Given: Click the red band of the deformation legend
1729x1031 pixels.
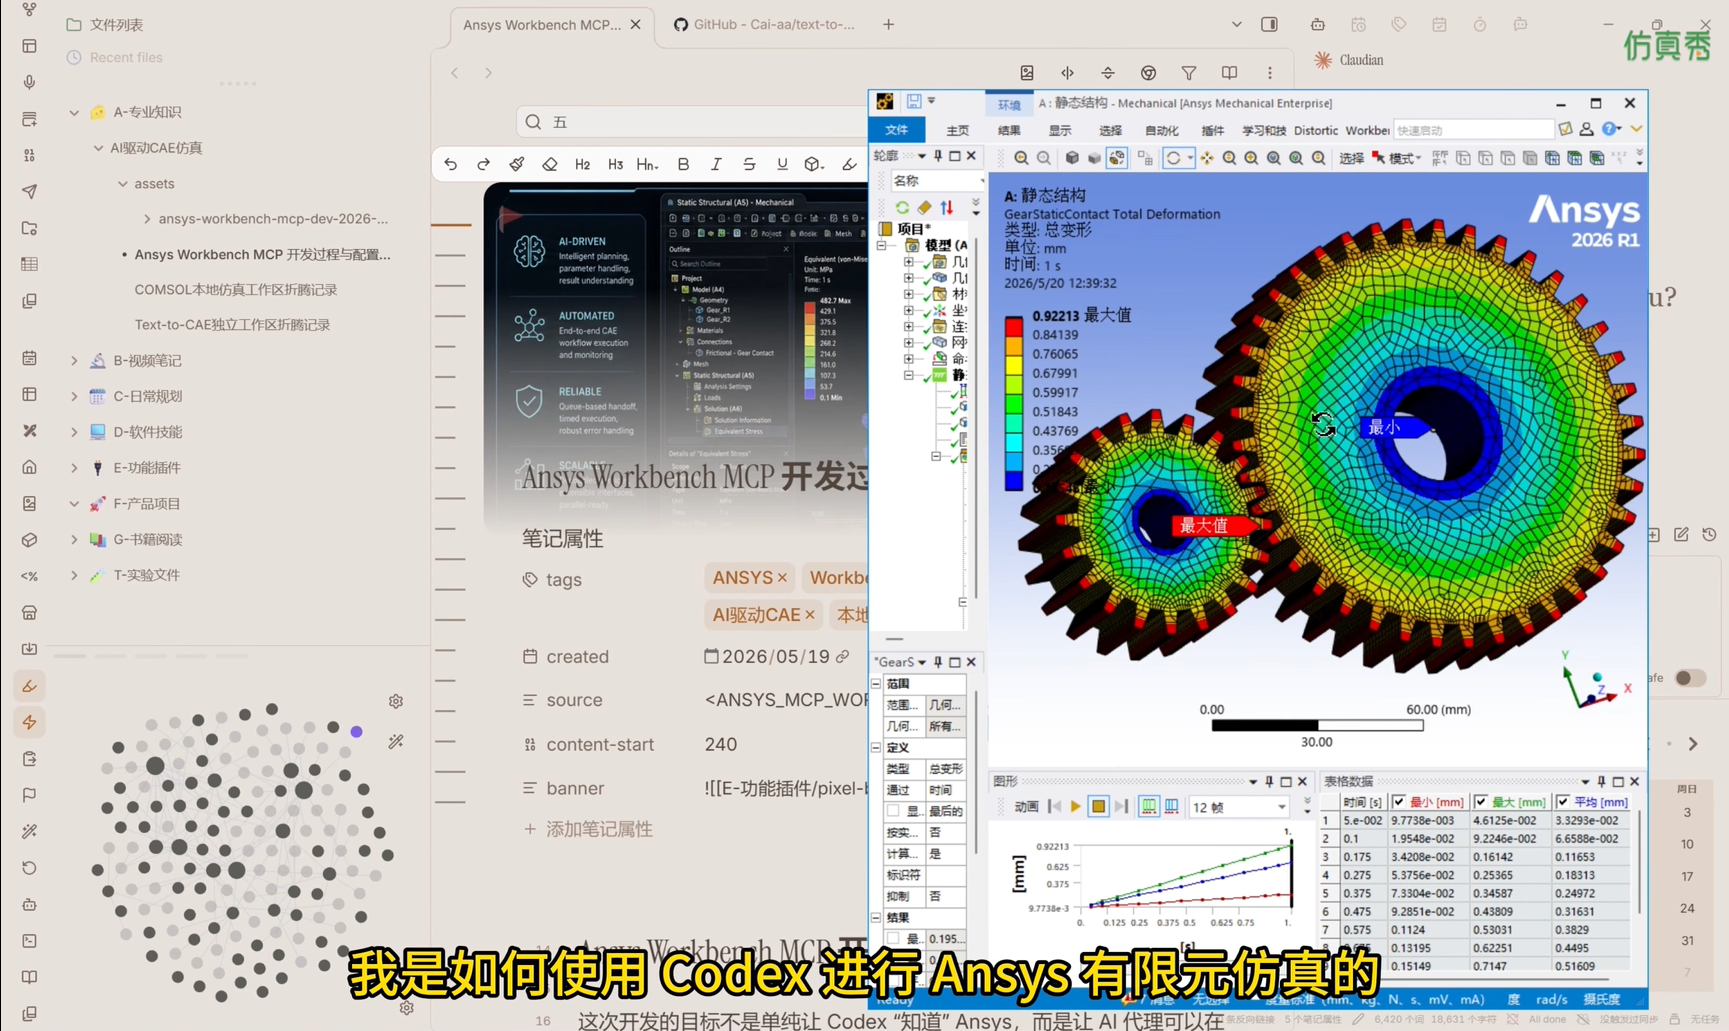Looking at the screenshot, I should 1014,325.
